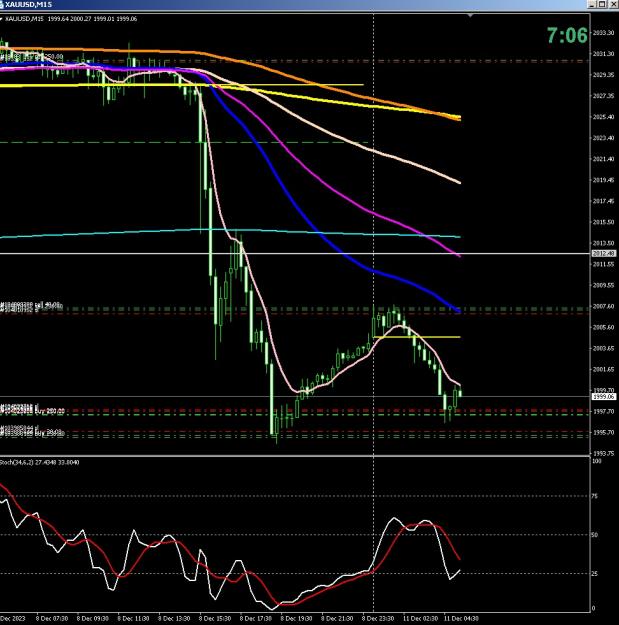Click the '8 Dec 15:30' time axis label
619x625 pixels.
click(x=215, y=619)
